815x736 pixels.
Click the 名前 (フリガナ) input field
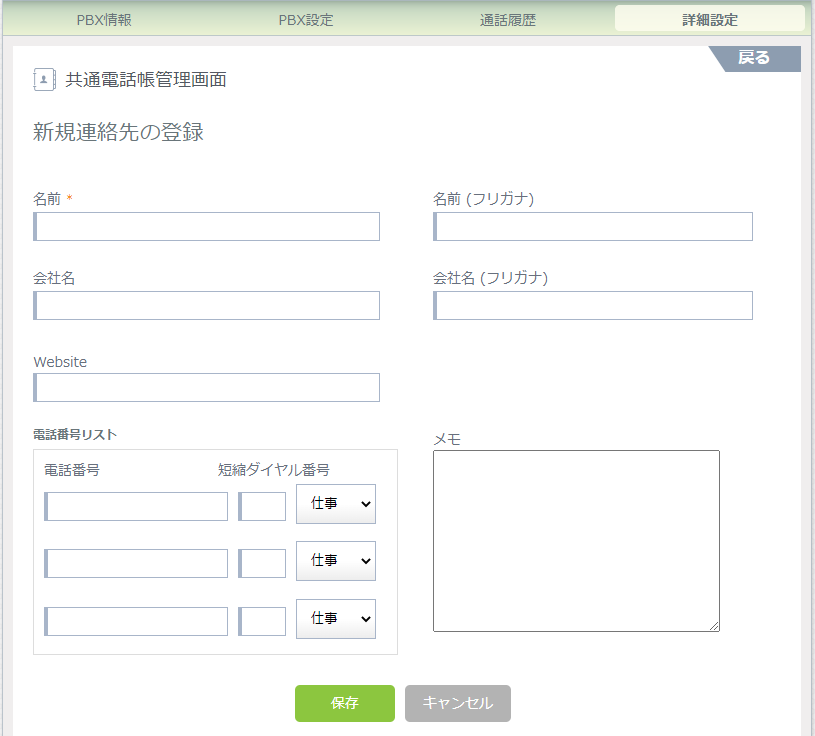pyautogui.click(x=593, y=227)
